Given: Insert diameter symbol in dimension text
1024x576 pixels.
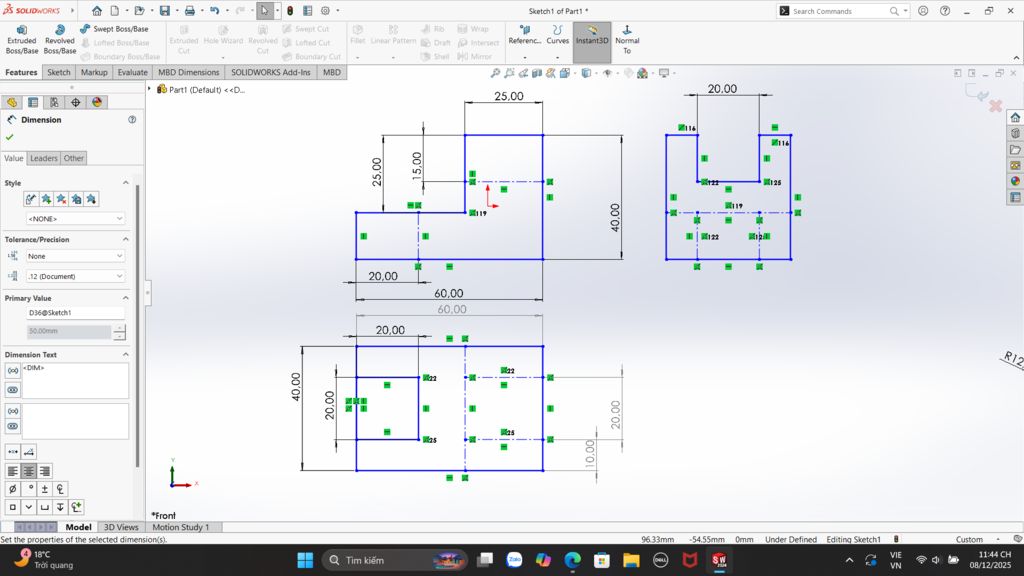Looking at the screenshot, I should tap(12, 488).
